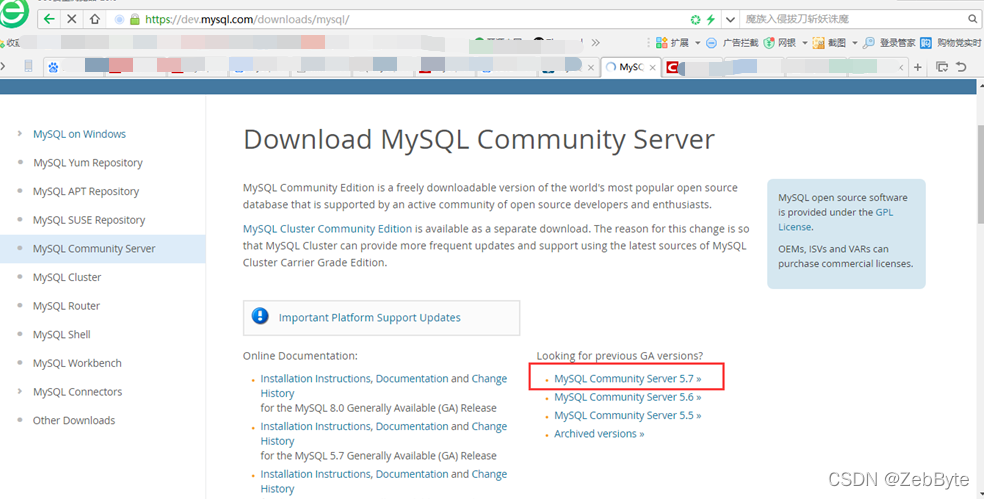
Task: Open a new tab with plus icon
Action: click(917, 67)
